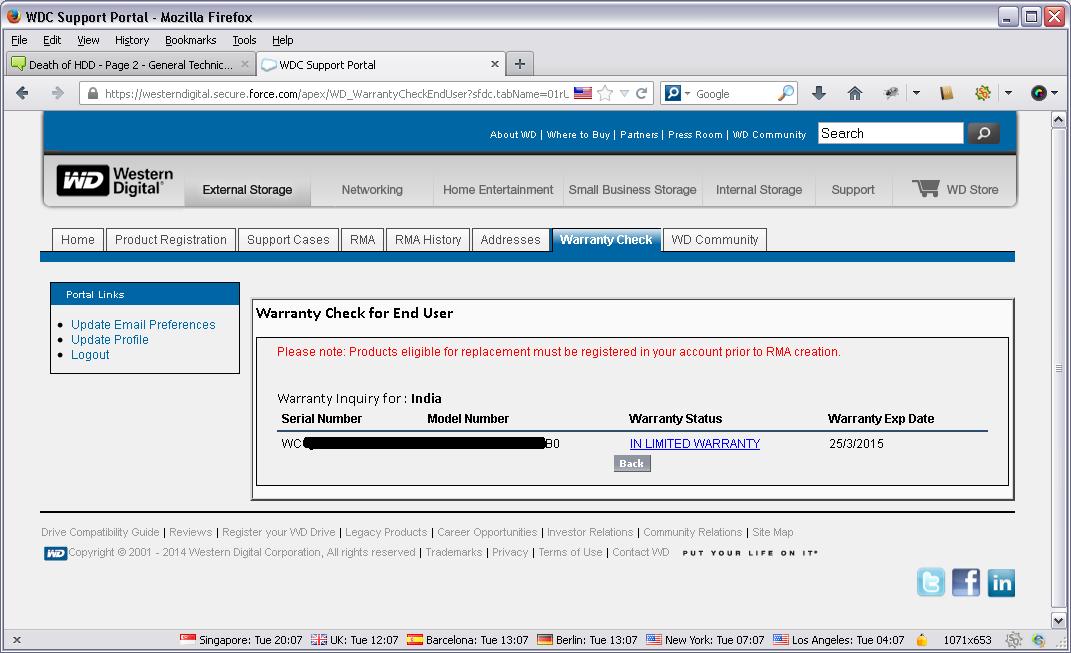Open the Facebook social icon
The image size is (1071, 653).
[x=965, y=582]
